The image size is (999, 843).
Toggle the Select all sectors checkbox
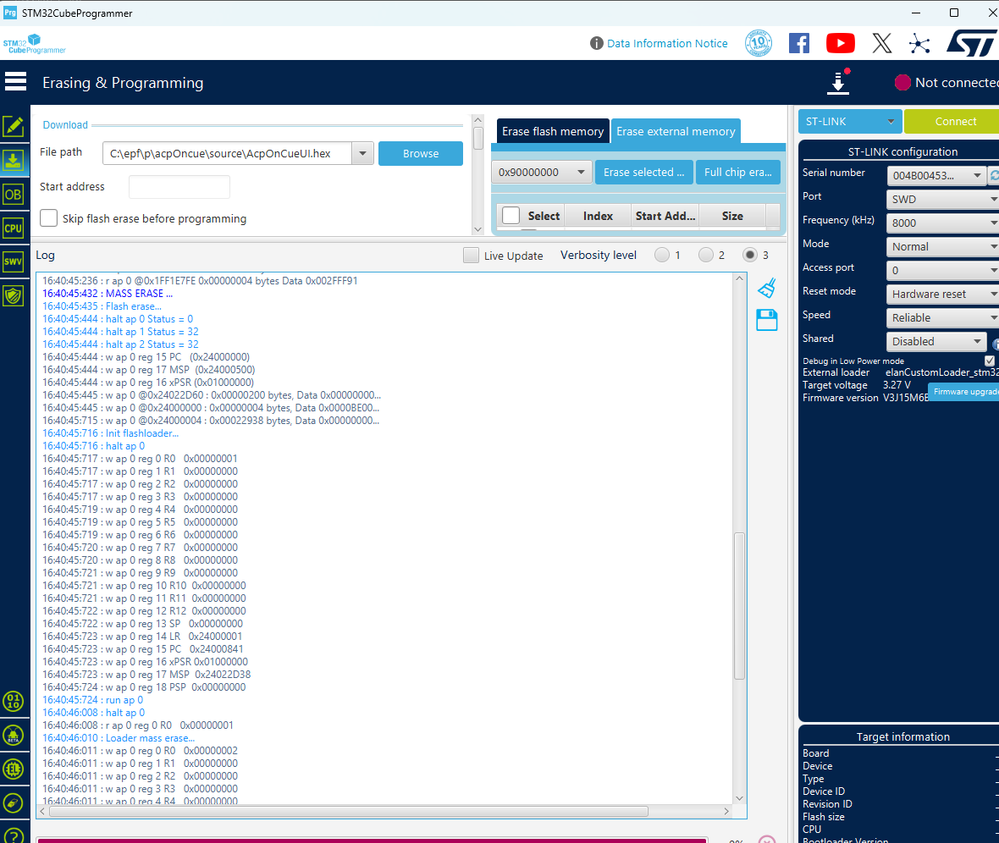click(511, 215)
